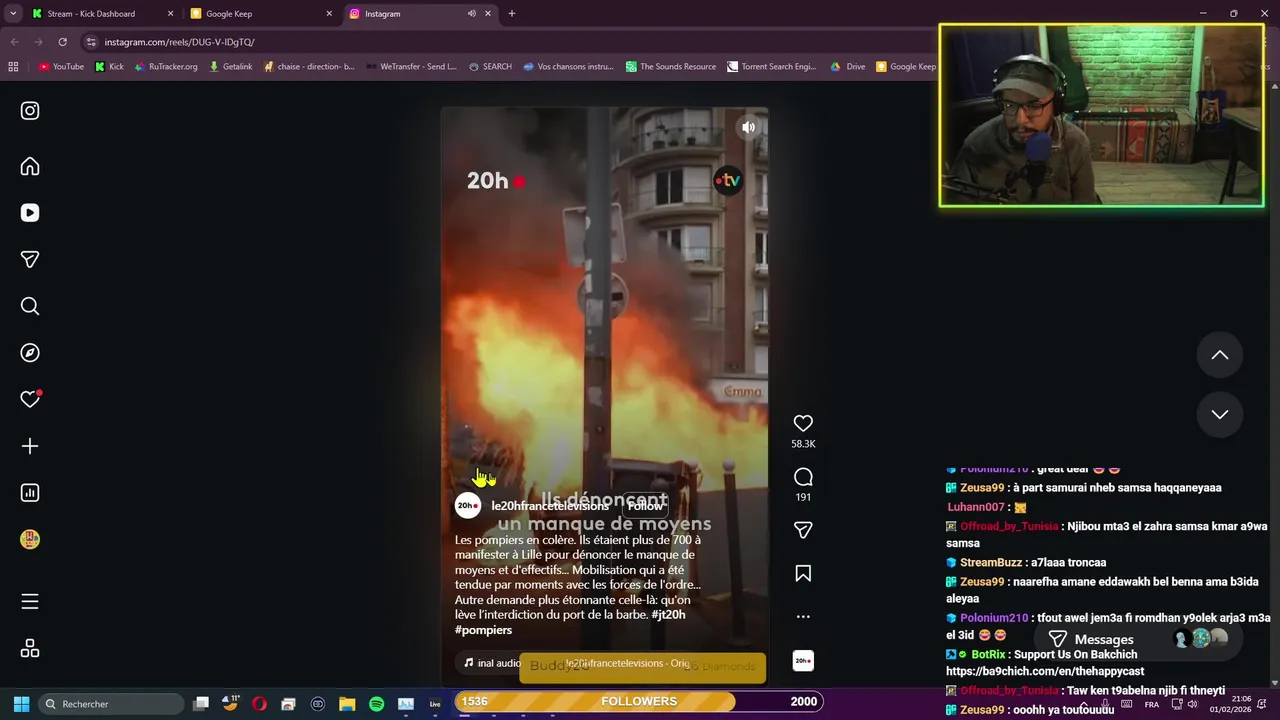Open the WeTransfer bookmark
1280x720 pixels.
[411, 67]
